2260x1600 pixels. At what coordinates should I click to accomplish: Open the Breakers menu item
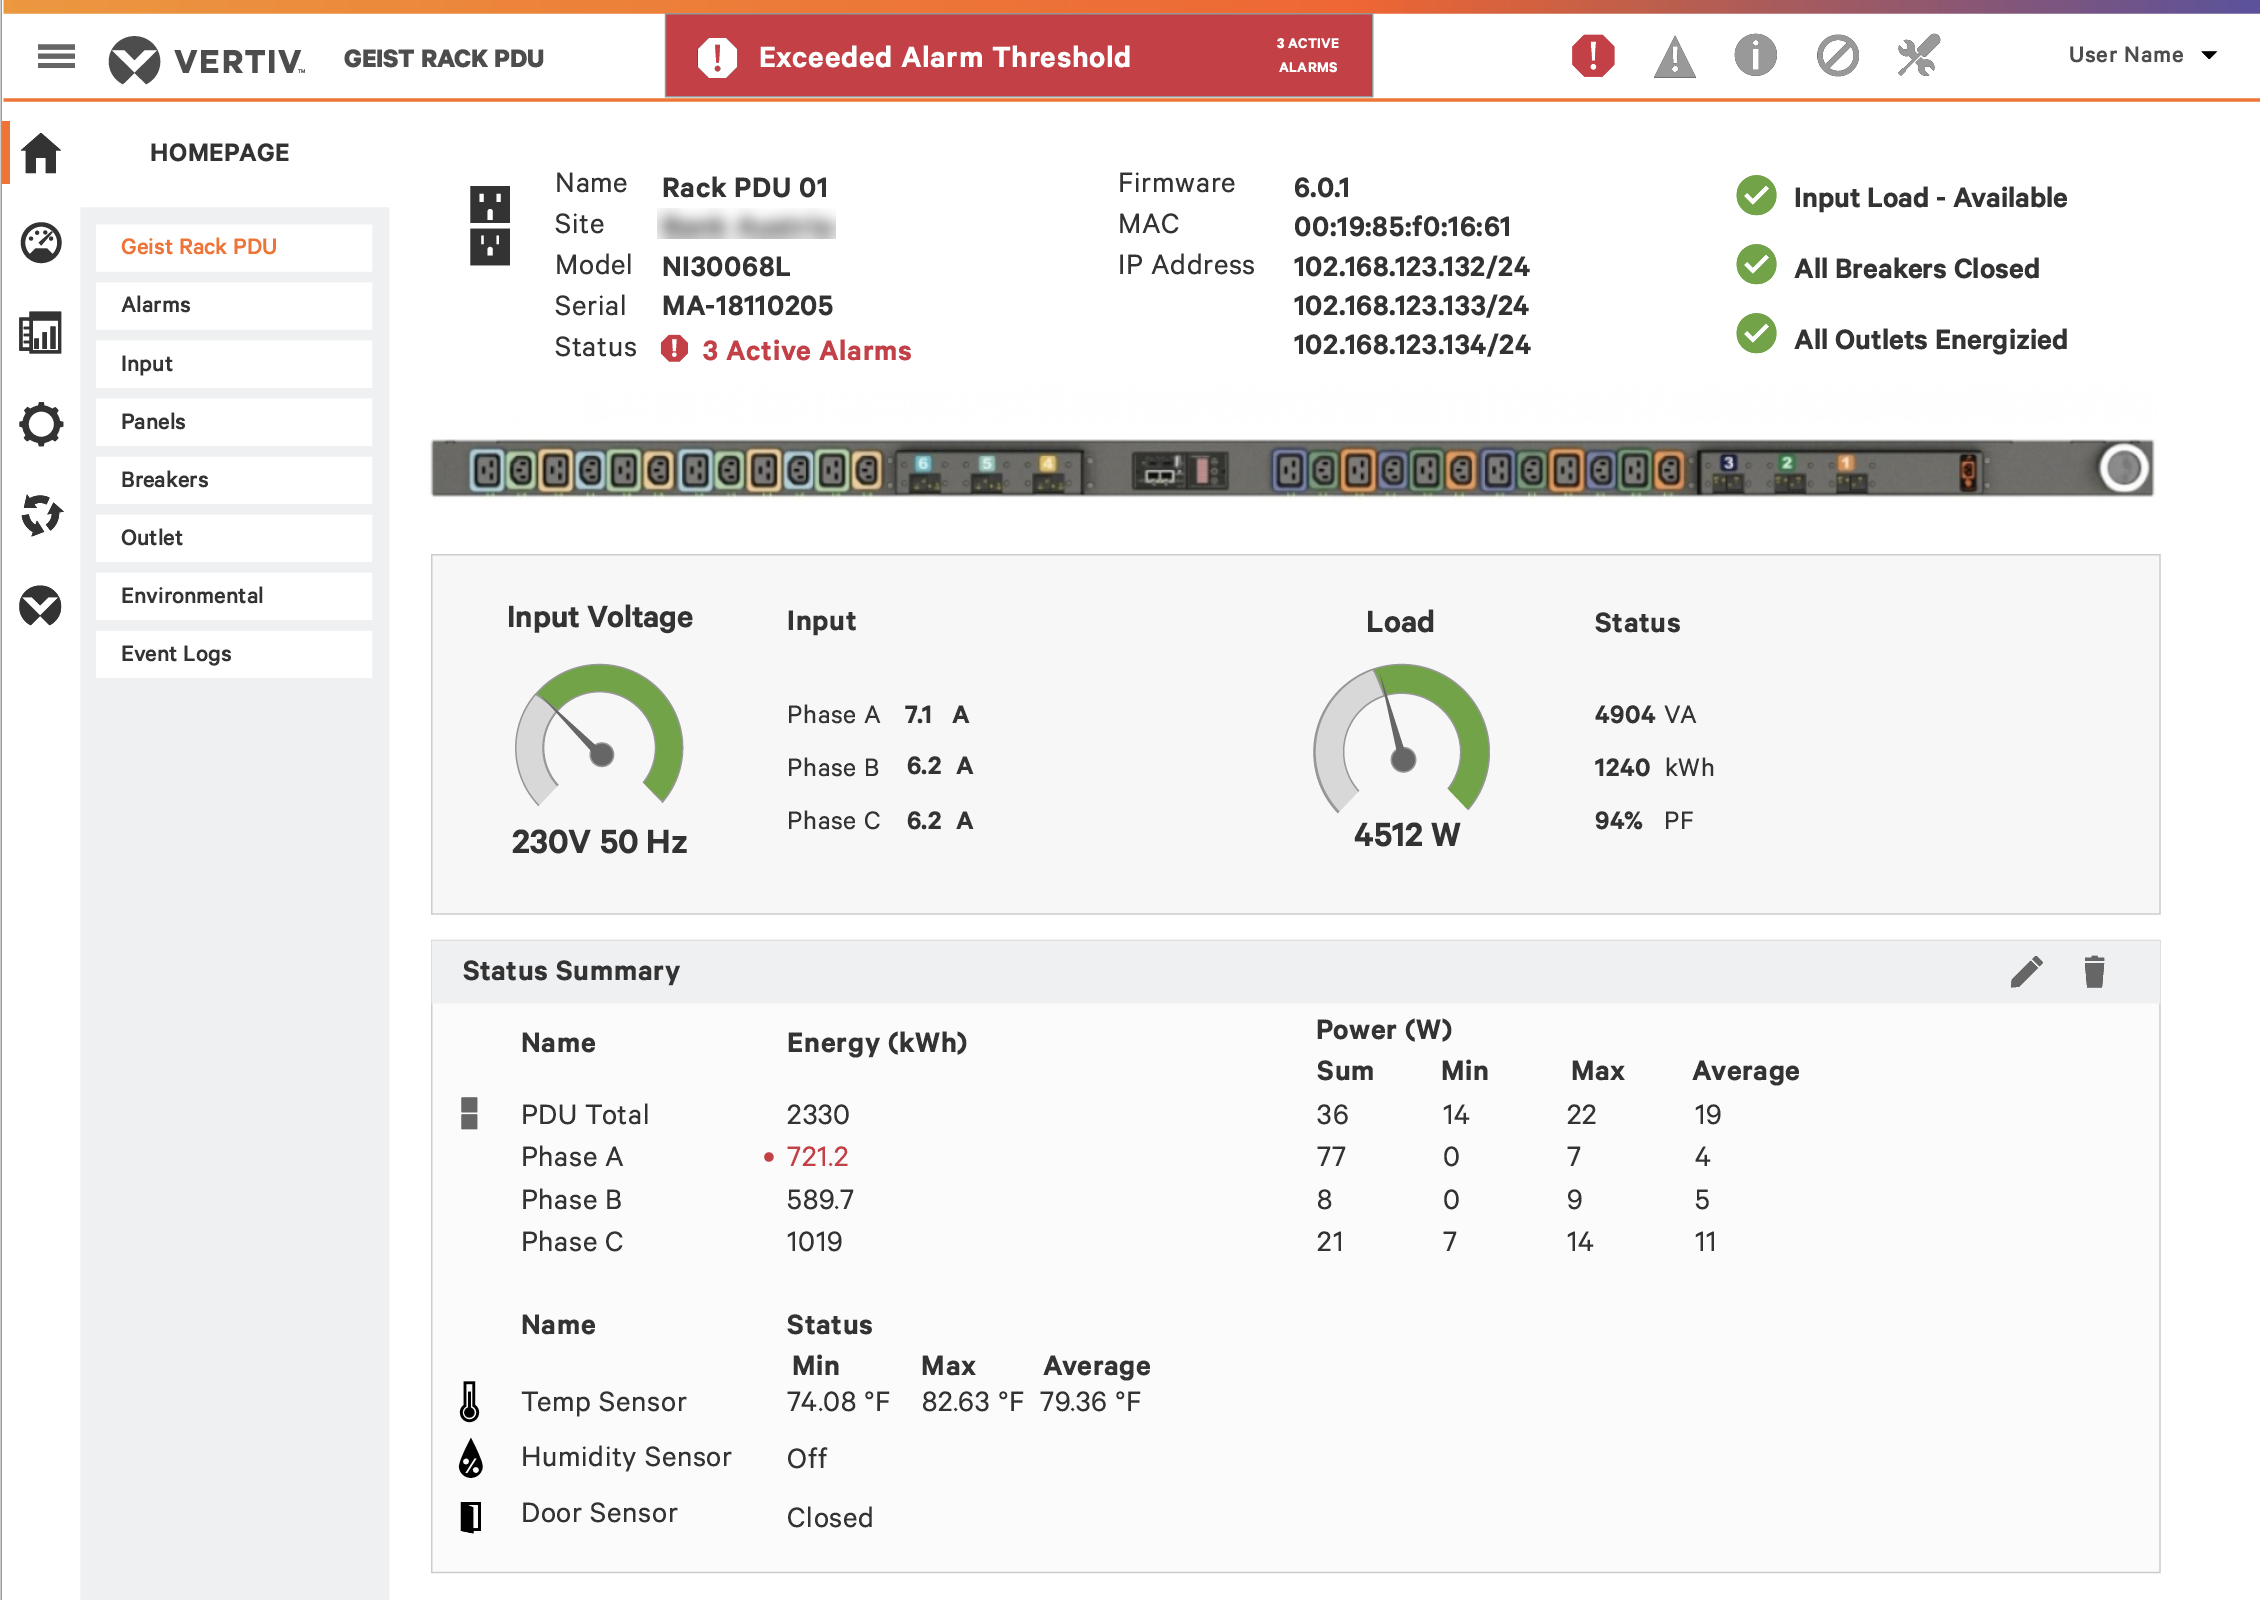point(234,480)
